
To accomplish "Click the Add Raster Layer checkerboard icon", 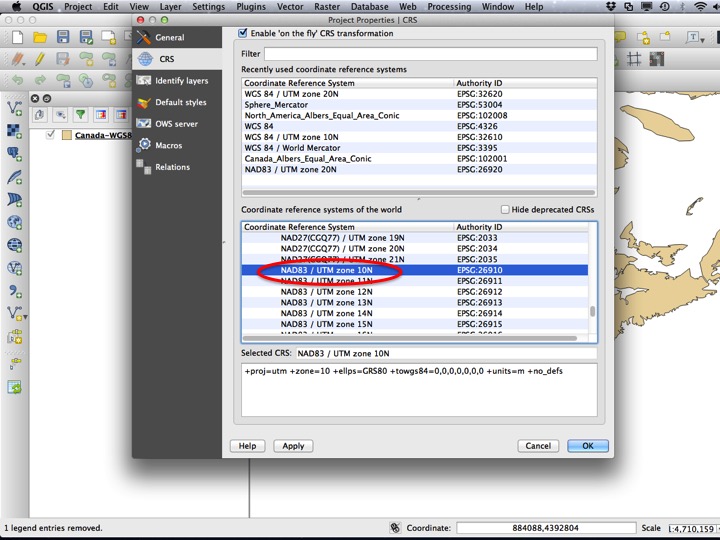I will click(x=15, y=131).
